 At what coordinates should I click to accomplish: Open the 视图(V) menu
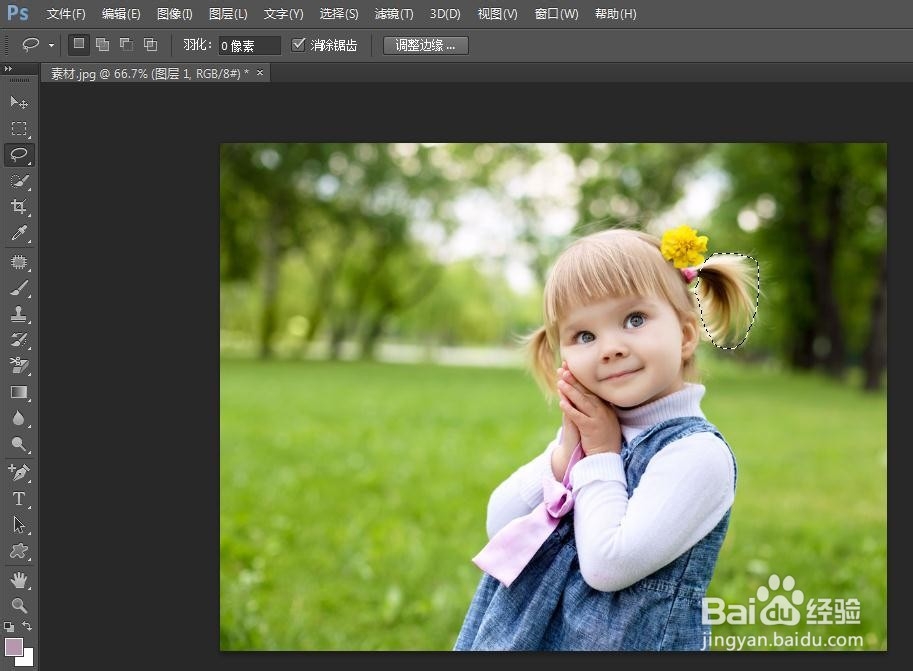[498, 13]
